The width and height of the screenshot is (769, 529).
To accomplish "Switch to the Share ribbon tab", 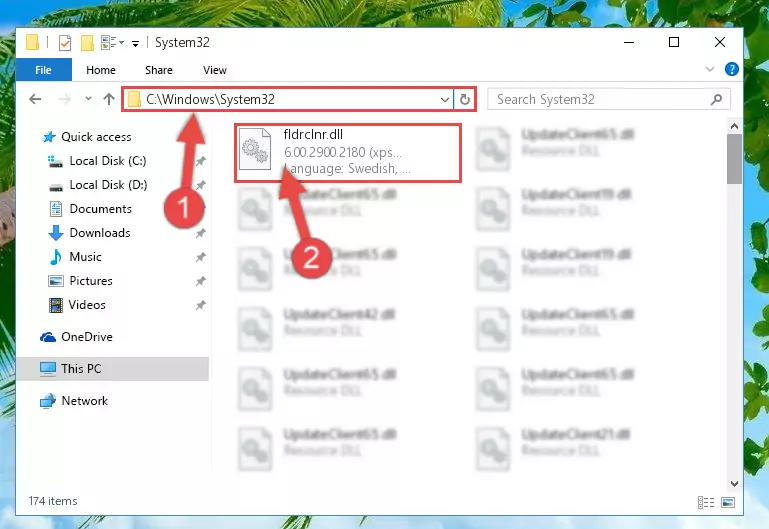I will coord(158,70).
